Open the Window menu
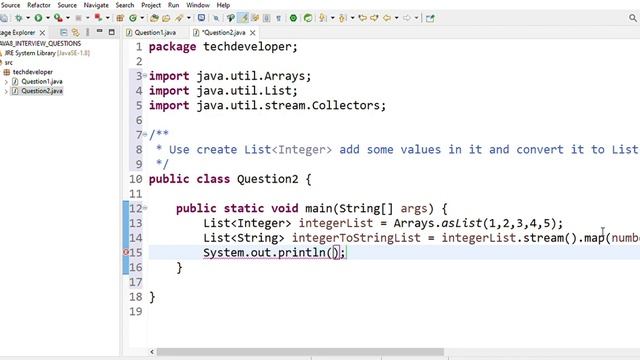640x360 pixels. coord(198,5)
